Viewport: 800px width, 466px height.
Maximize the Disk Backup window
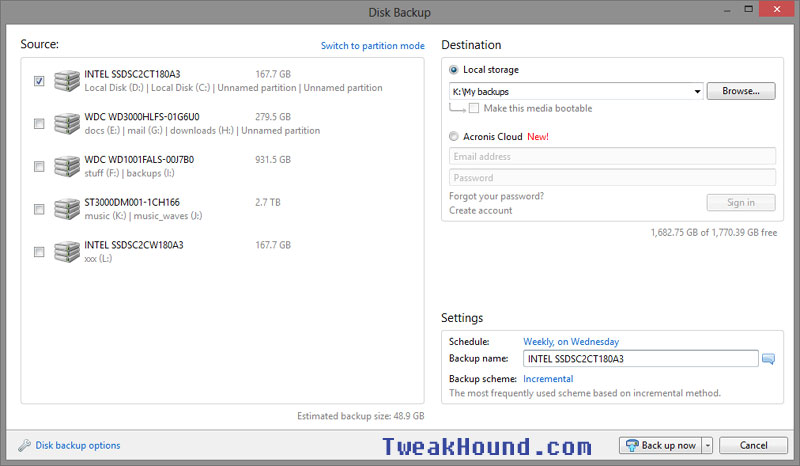point(748,9)
